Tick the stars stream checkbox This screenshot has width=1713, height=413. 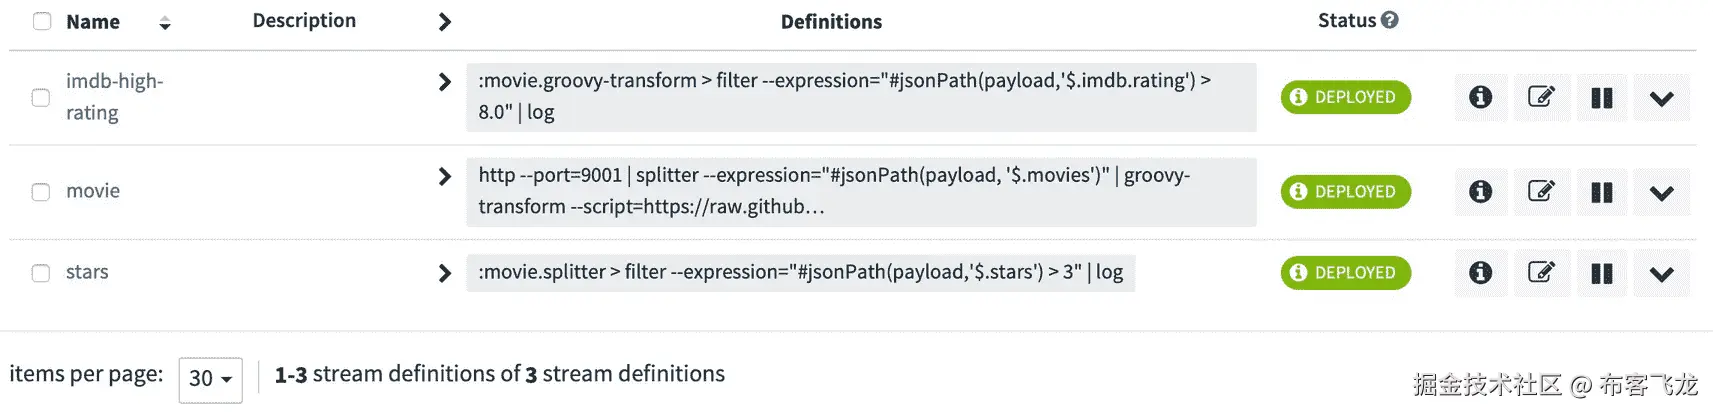pos(41,273)
